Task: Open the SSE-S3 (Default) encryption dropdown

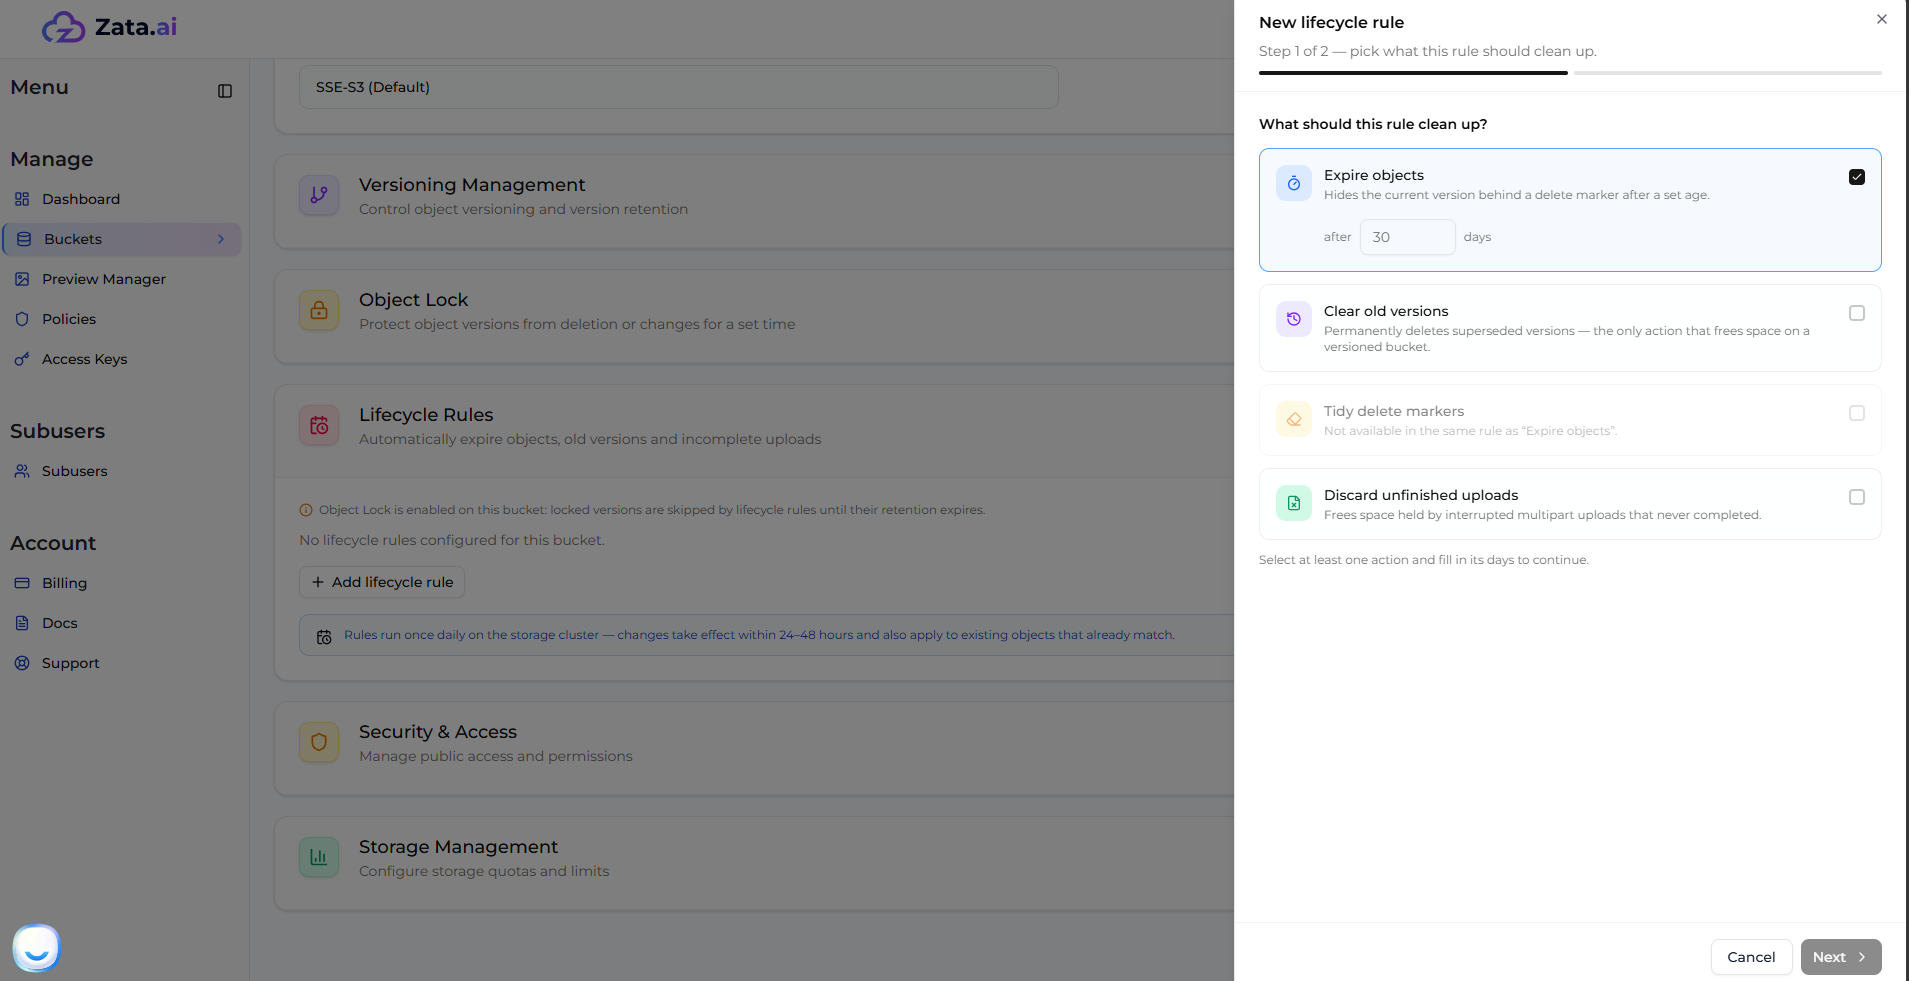Action: [x=678, y=87]
